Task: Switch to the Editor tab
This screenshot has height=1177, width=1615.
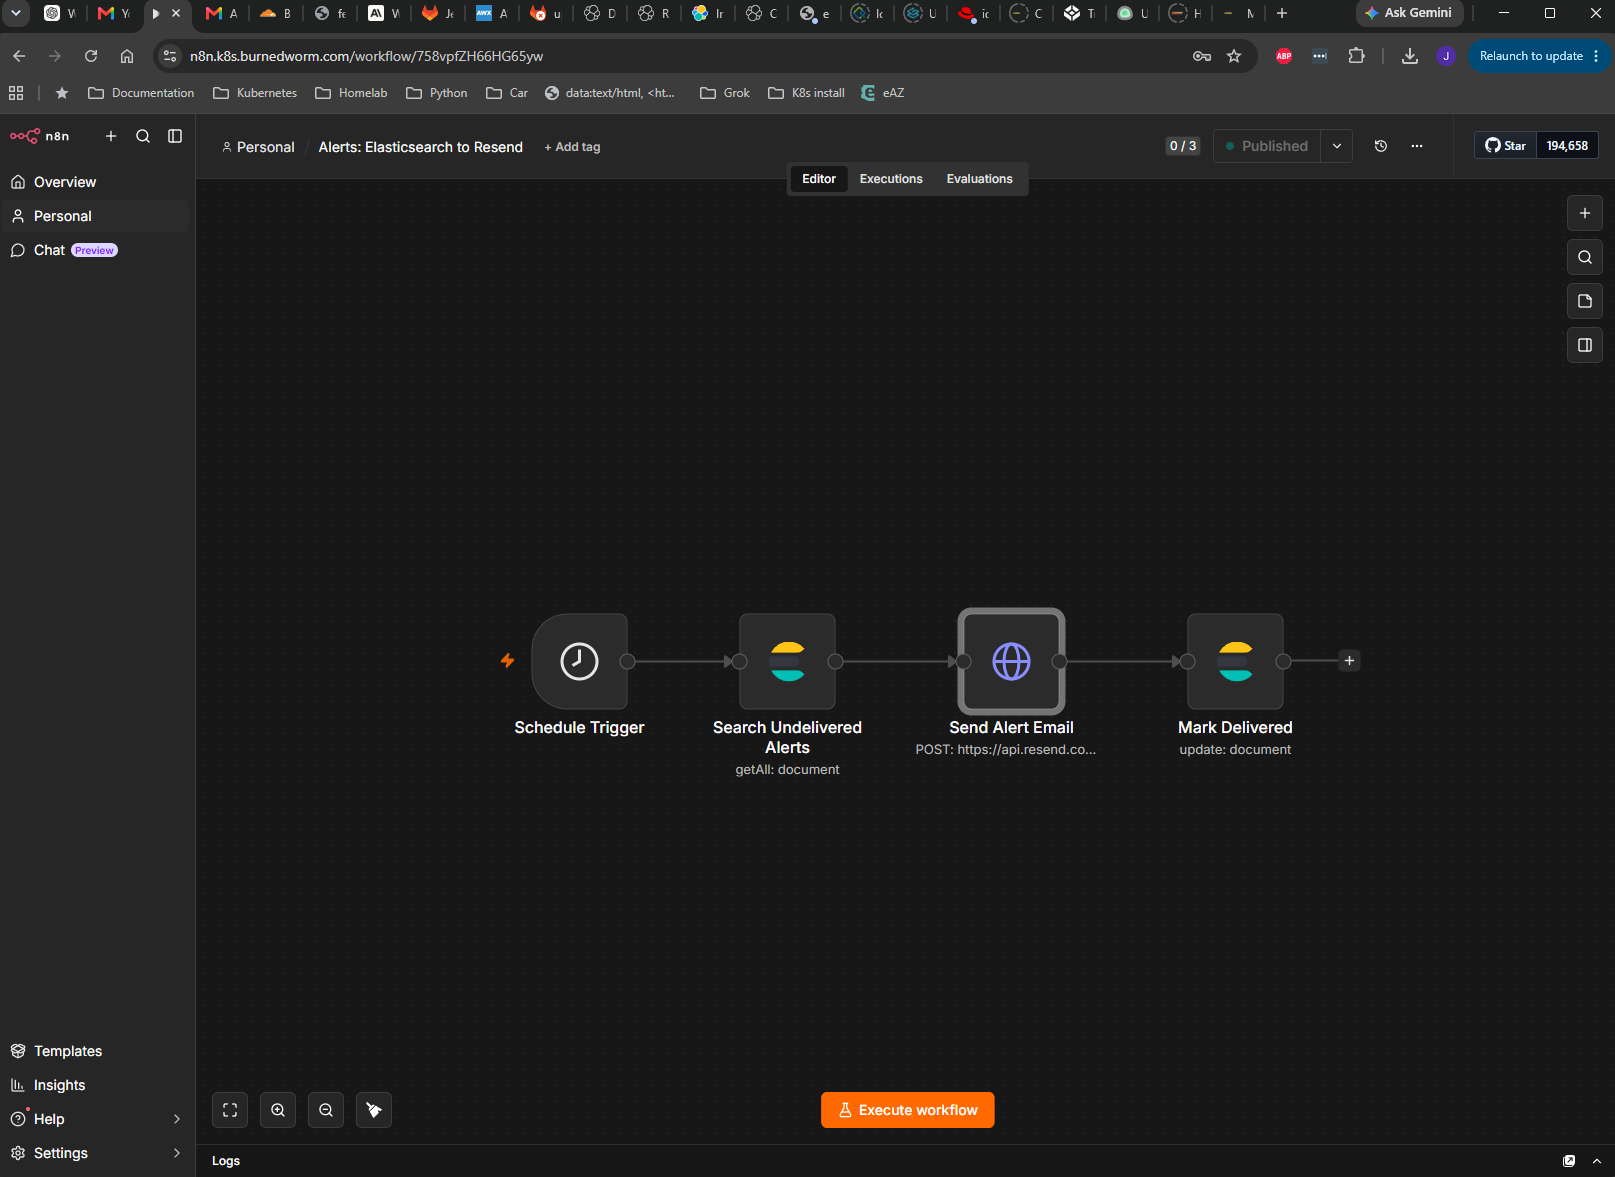Action: [819, 179]
